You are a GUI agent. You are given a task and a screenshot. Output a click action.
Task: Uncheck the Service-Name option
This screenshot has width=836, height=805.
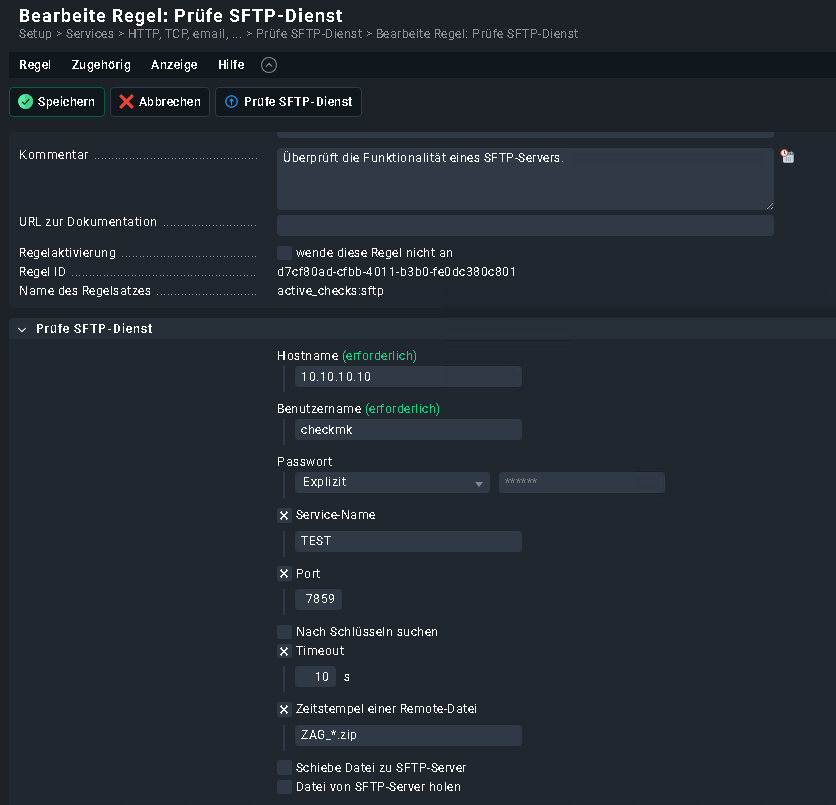284,515
